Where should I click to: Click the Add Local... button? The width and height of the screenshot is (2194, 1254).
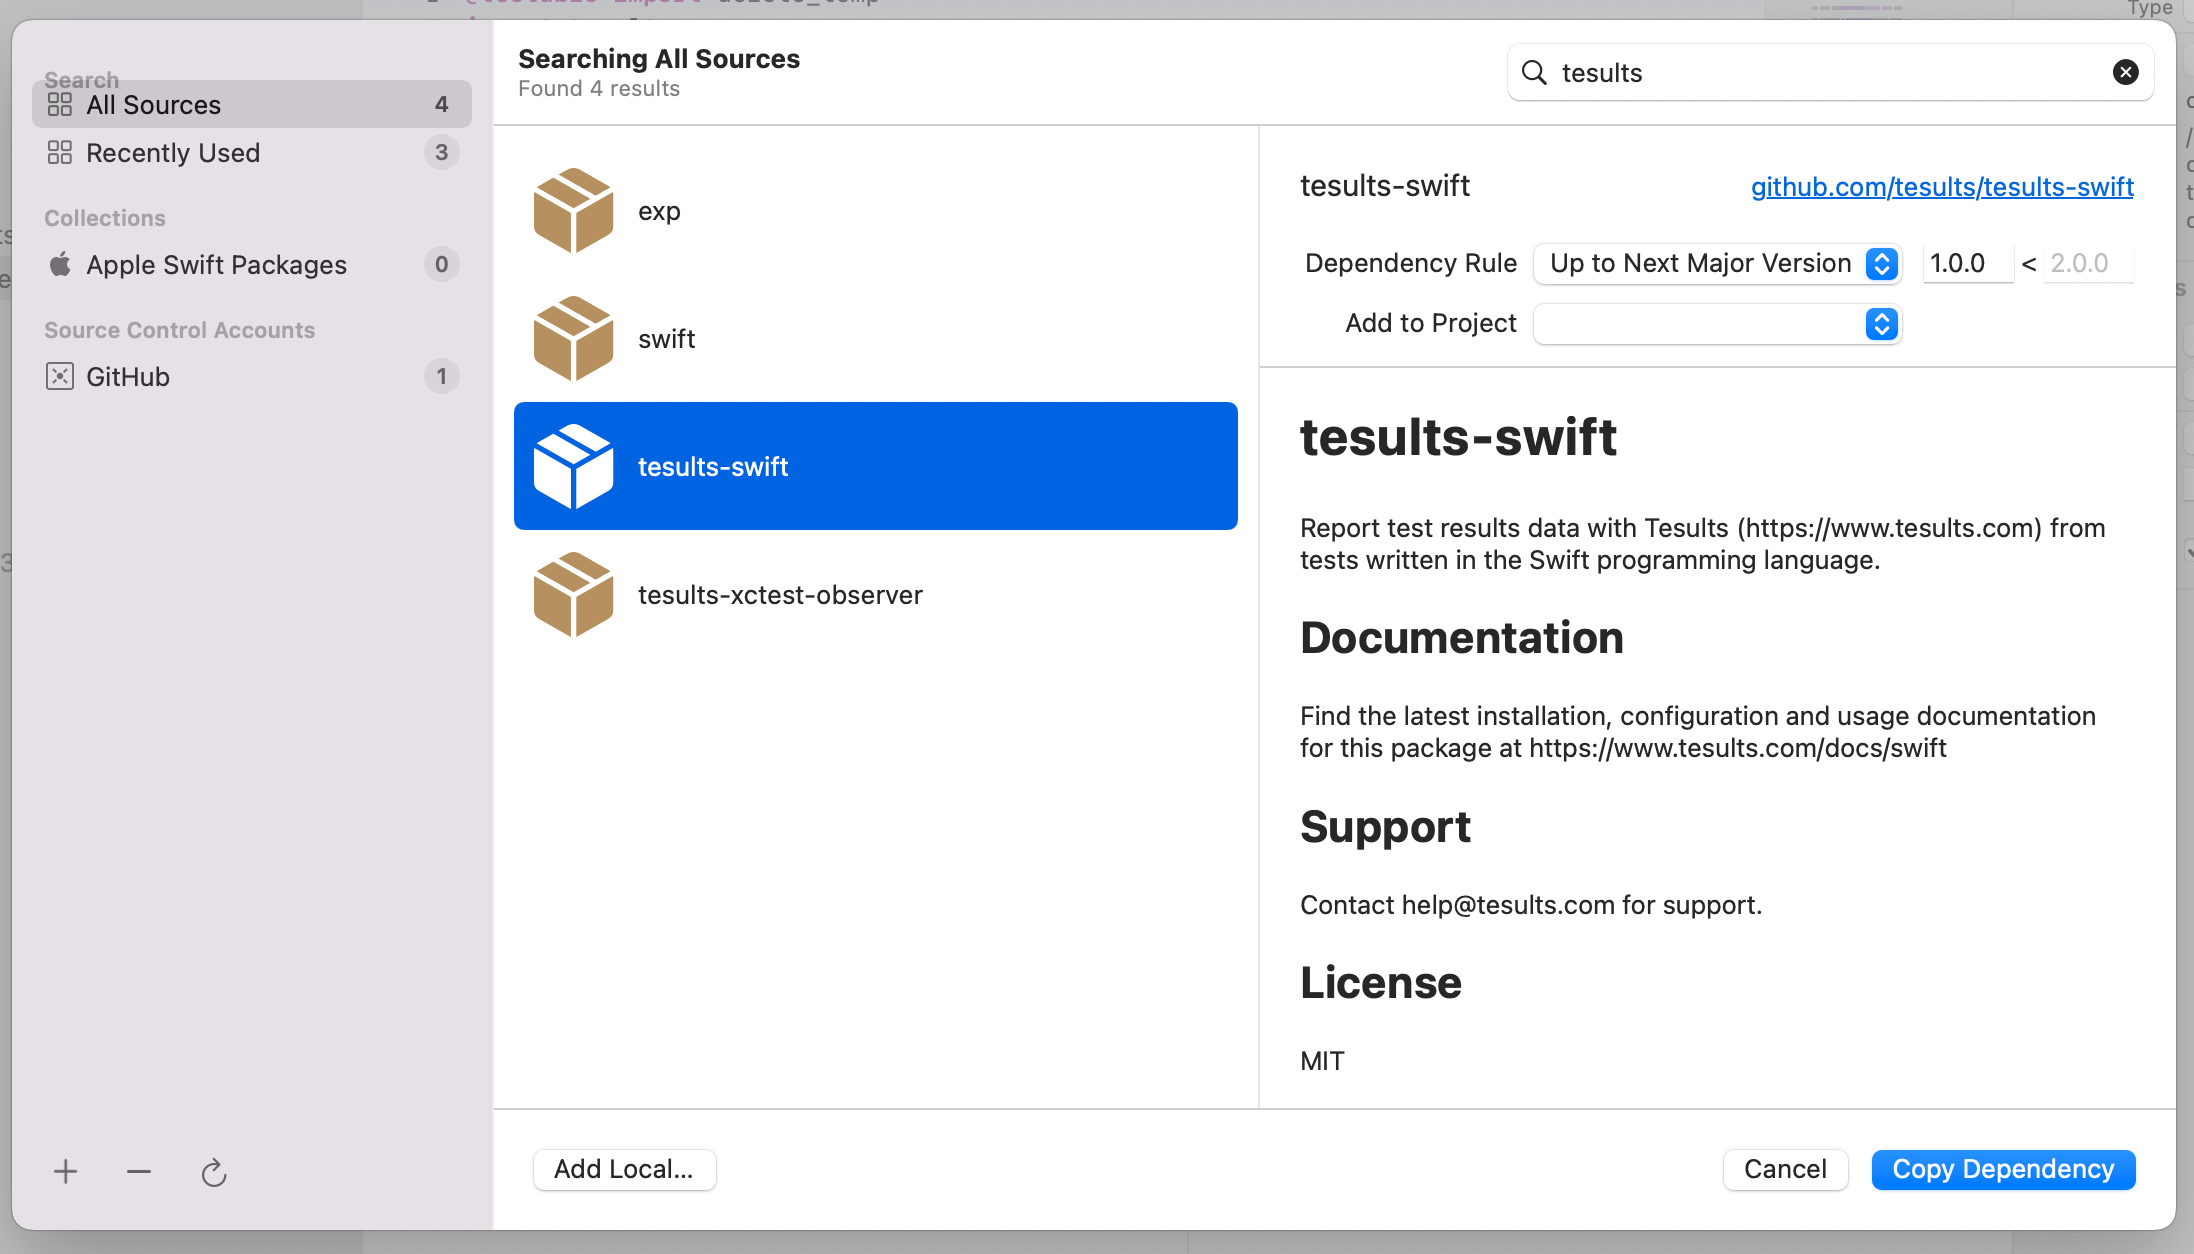tap(624, 1169)
